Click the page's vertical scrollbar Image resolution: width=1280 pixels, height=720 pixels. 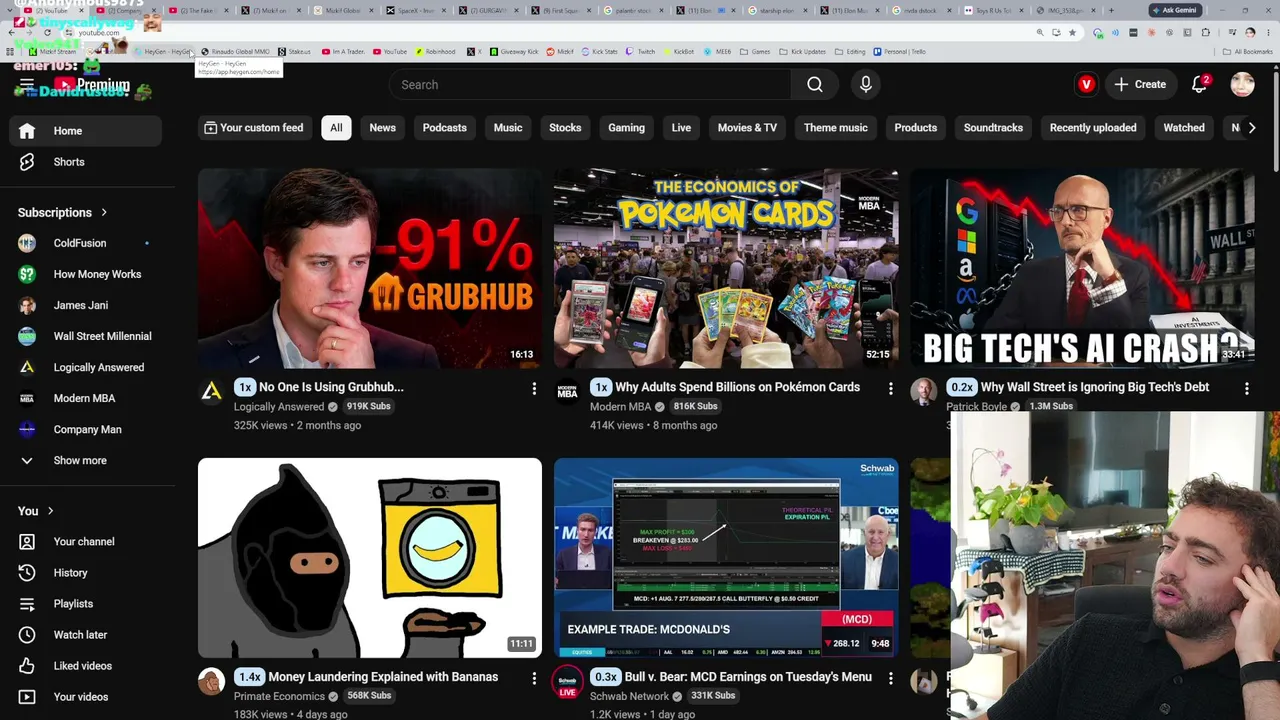tap(1276, 120)
